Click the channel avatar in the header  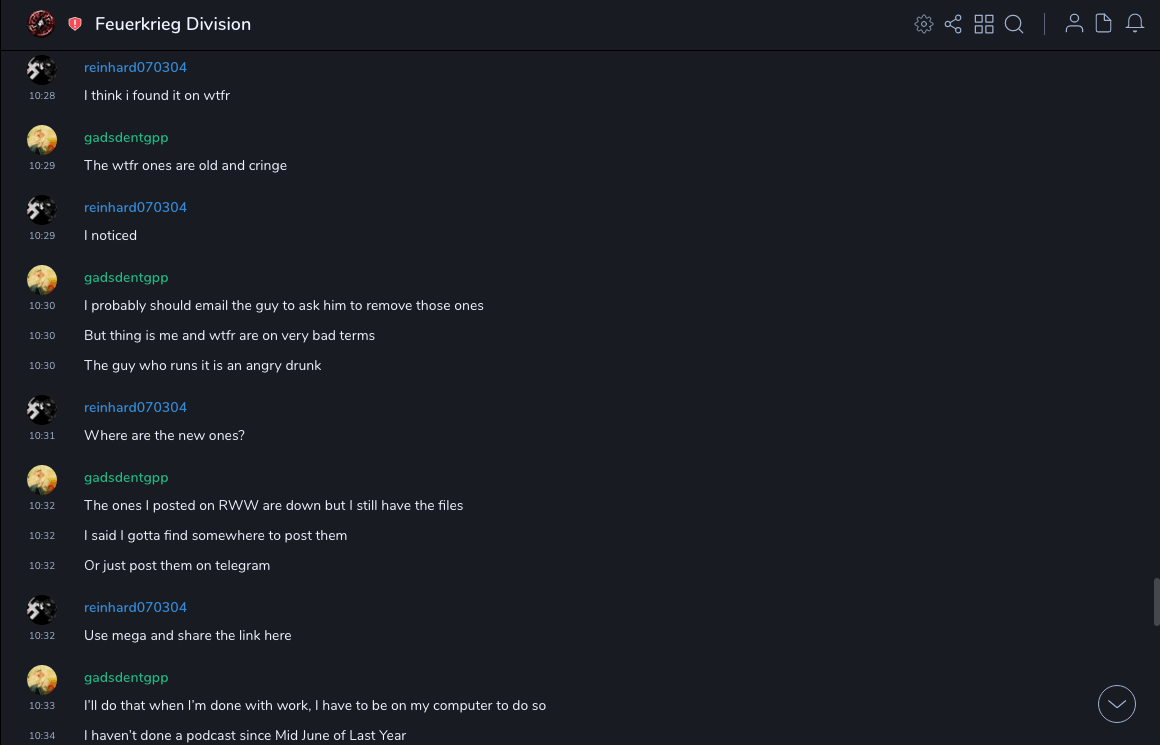point(41,23)
